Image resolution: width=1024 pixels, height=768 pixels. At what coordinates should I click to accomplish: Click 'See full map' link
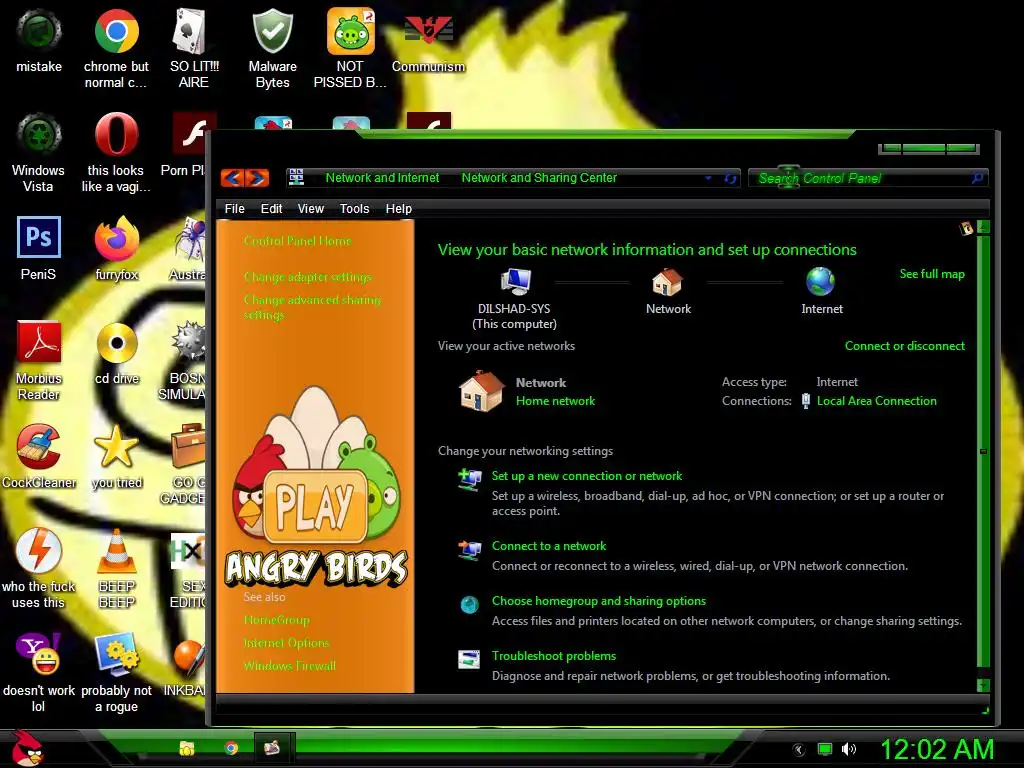point(932,274)
